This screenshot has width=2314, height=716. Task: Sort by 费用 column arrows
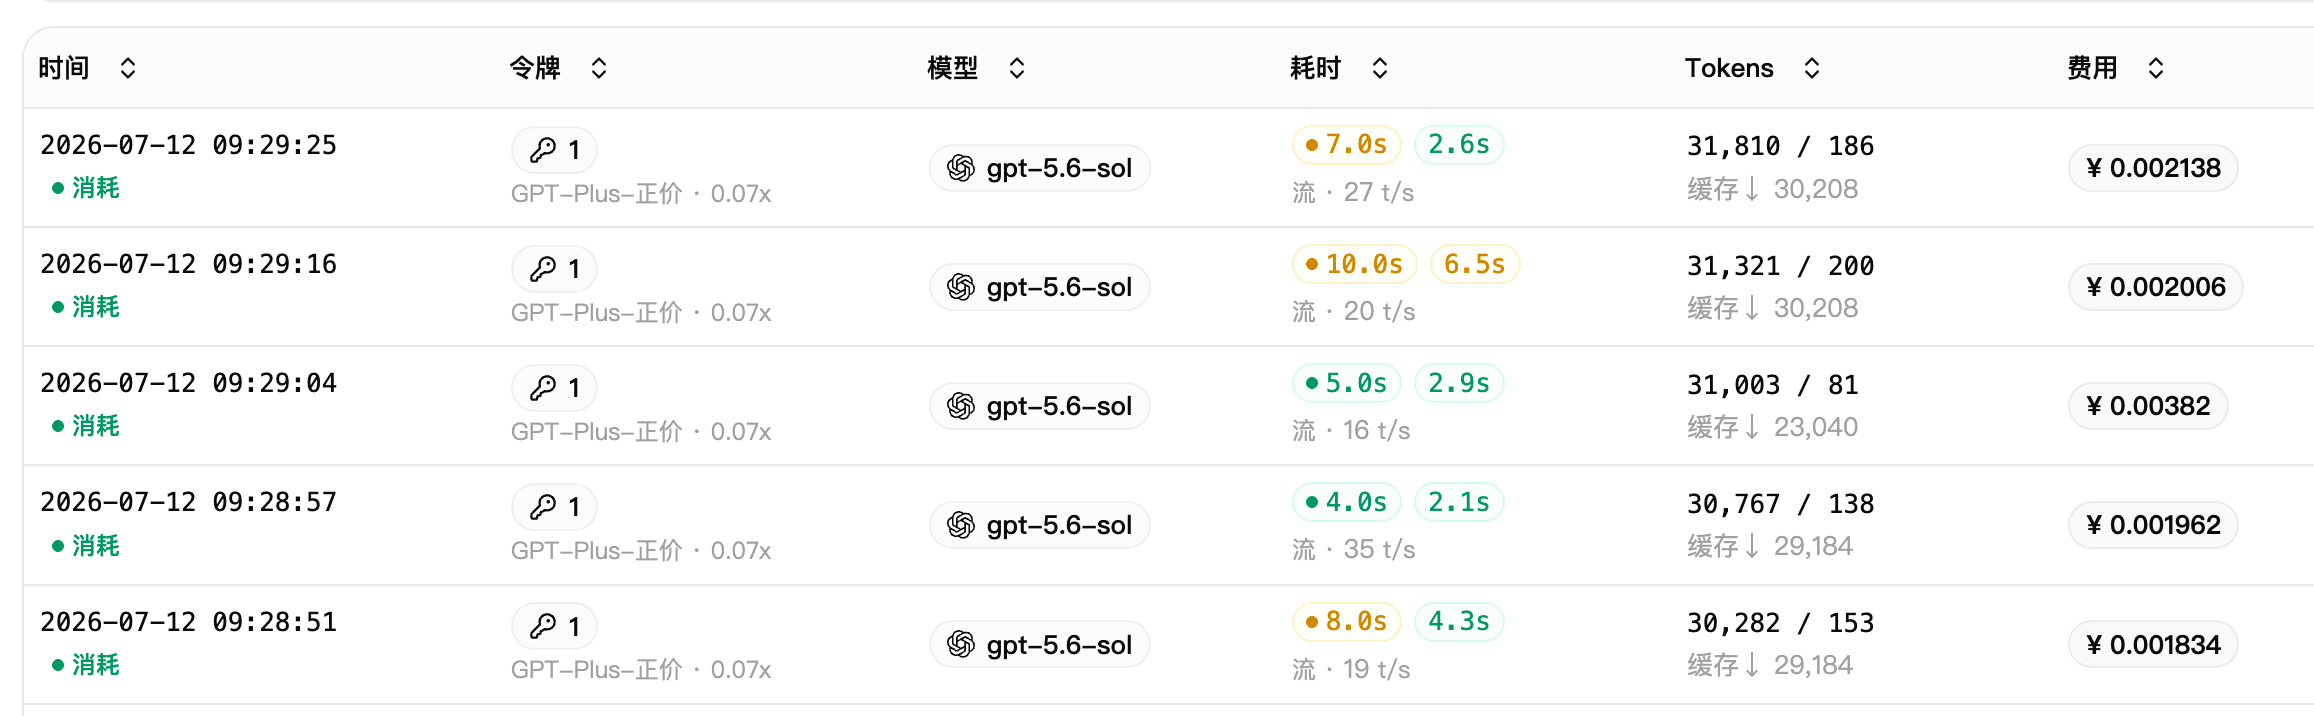click(2156, 68)
